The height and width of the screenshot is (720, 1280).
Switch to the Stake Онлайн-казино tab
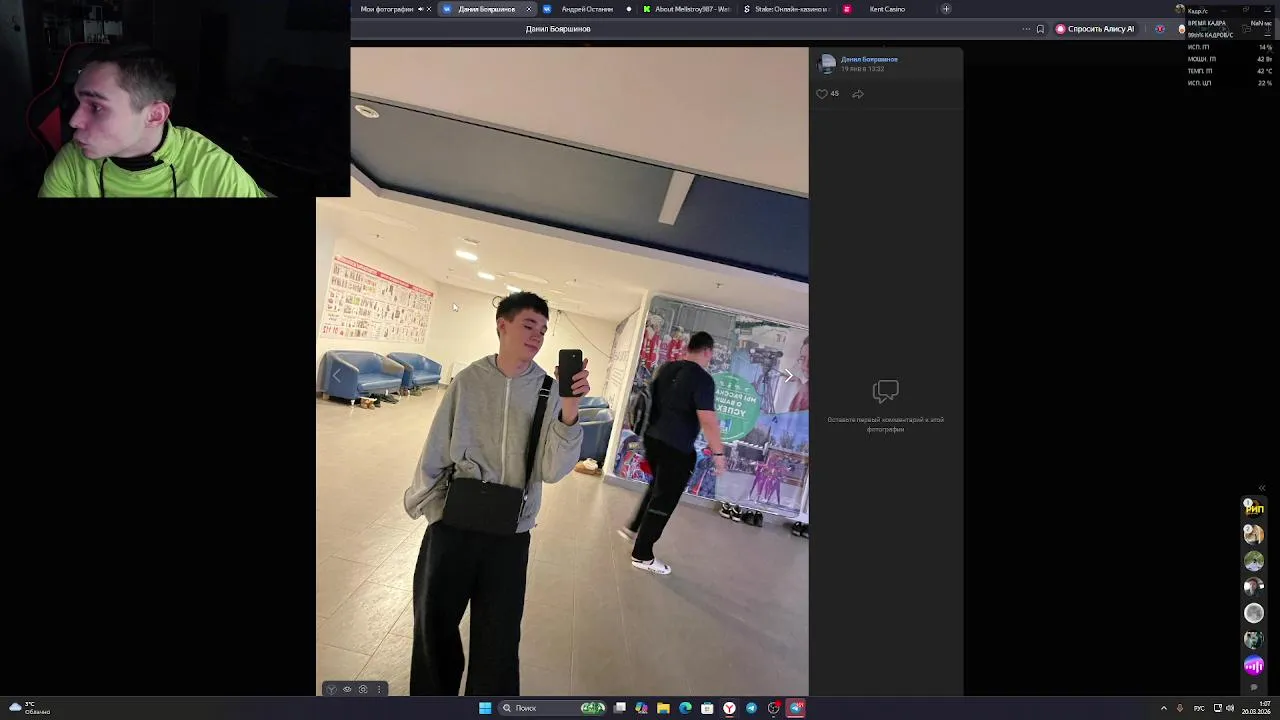point(787,9)
